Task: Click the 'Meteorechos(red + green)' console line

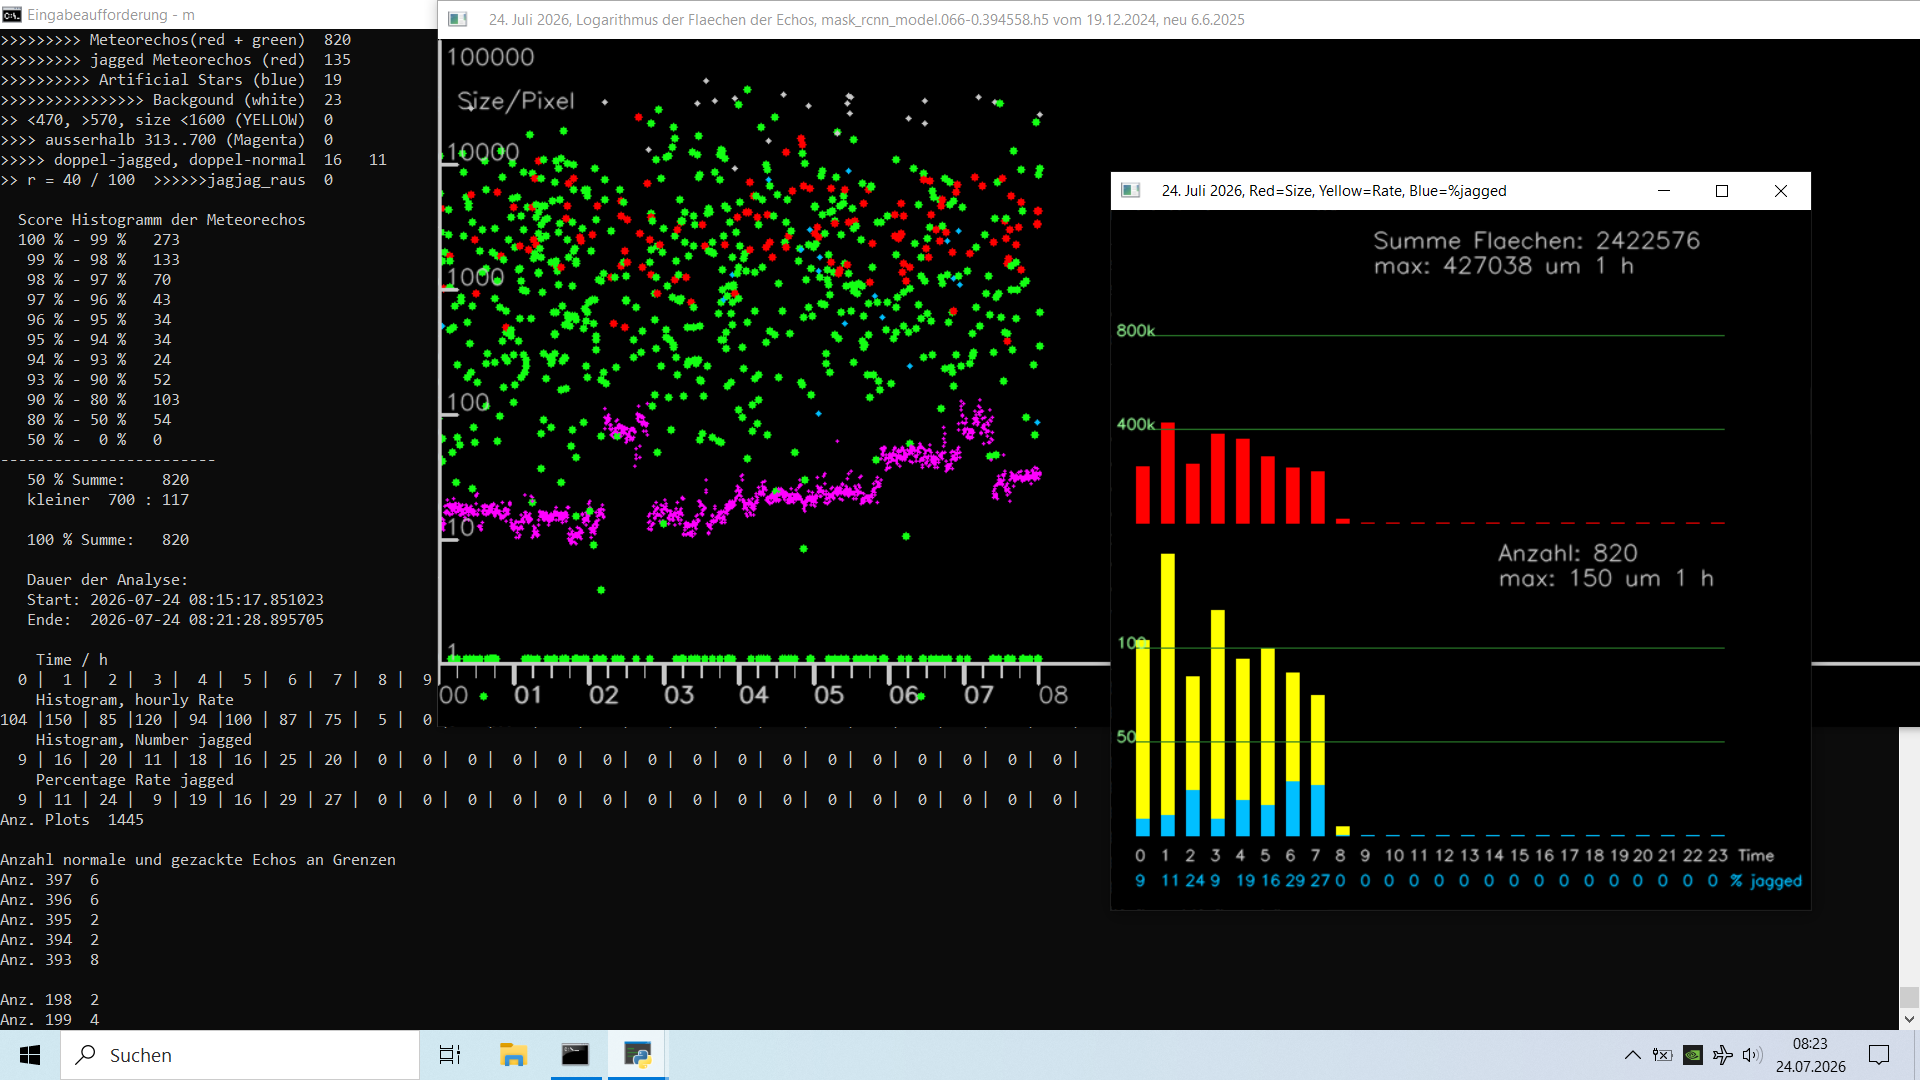Action: [x=176, y=40]
